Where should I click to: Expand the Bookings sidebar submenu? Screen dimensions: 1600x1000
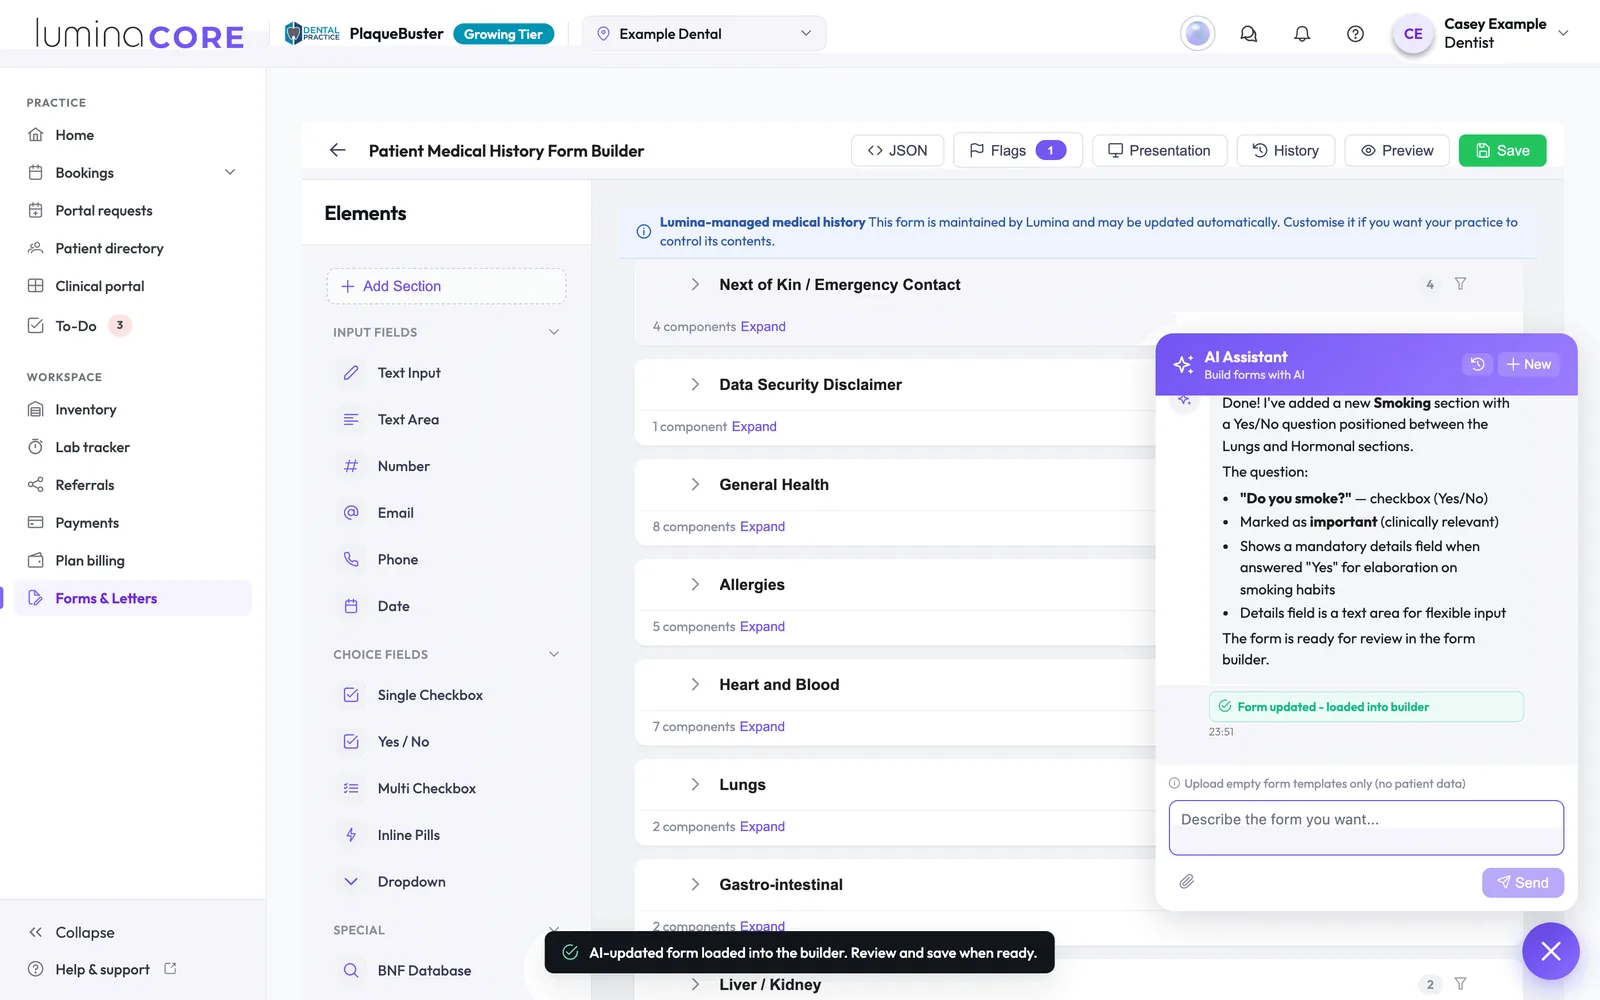coord(230,172)
